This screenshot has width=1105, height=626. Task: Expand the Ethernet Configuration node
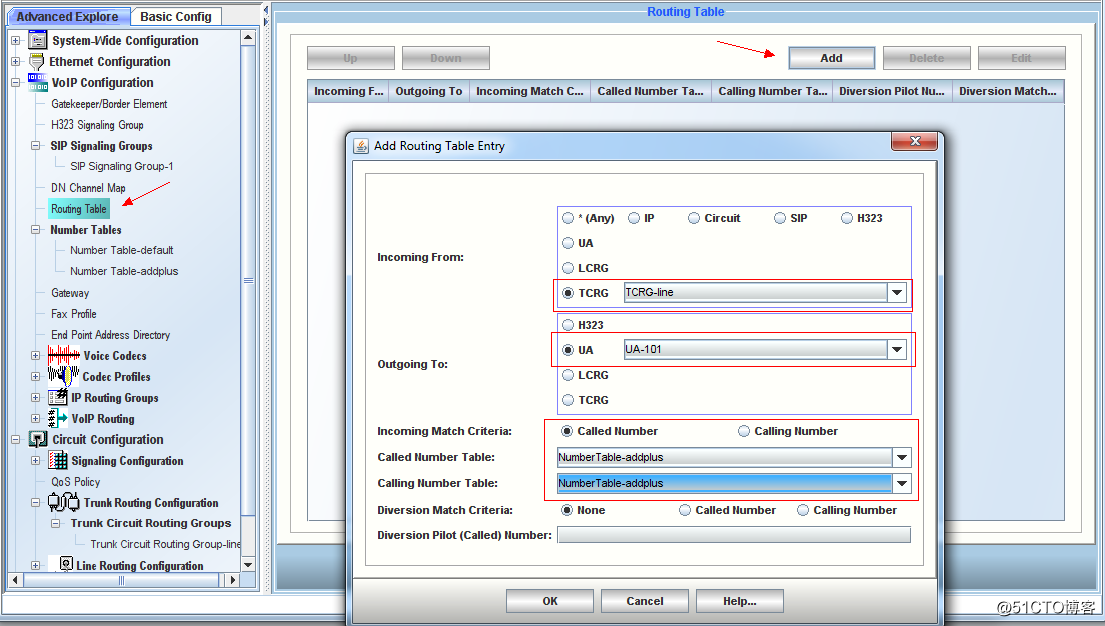[x=16, y=61]
